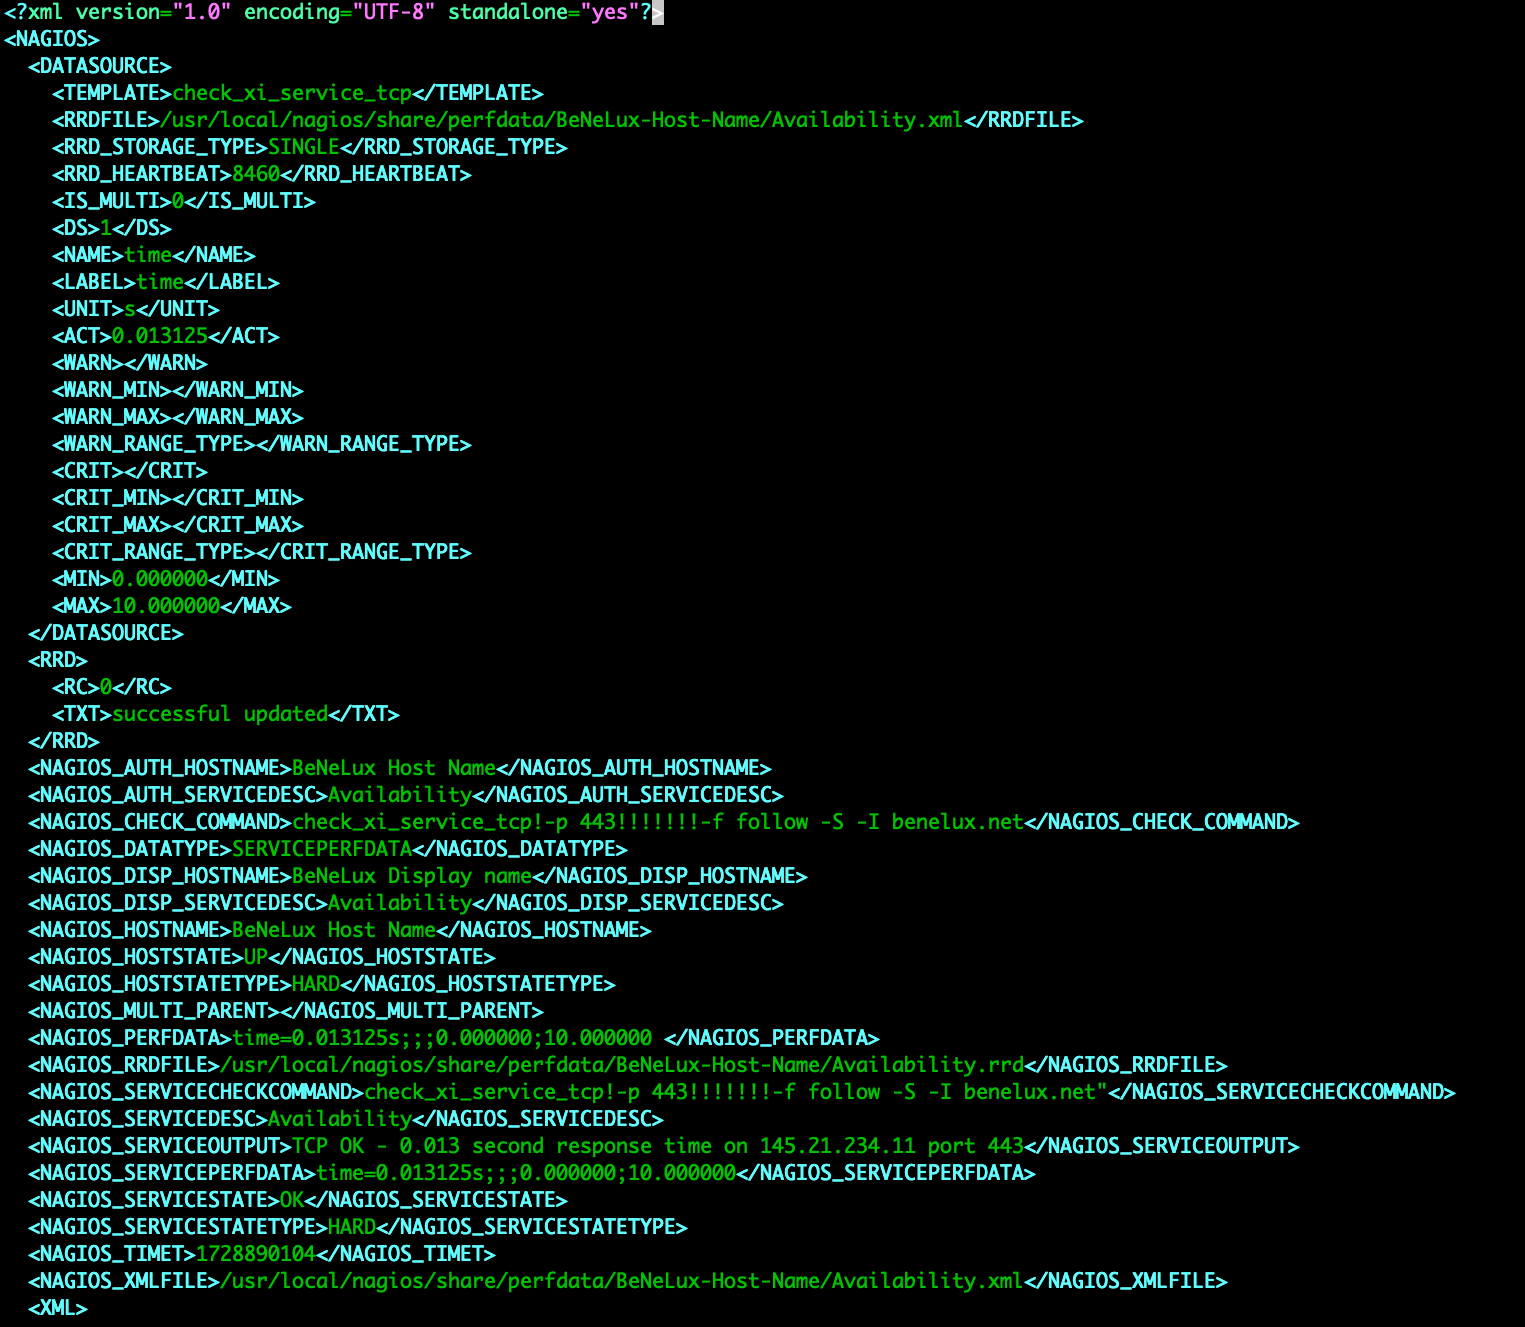Click the WARN_MIN tag line

(x=178, y=390)
